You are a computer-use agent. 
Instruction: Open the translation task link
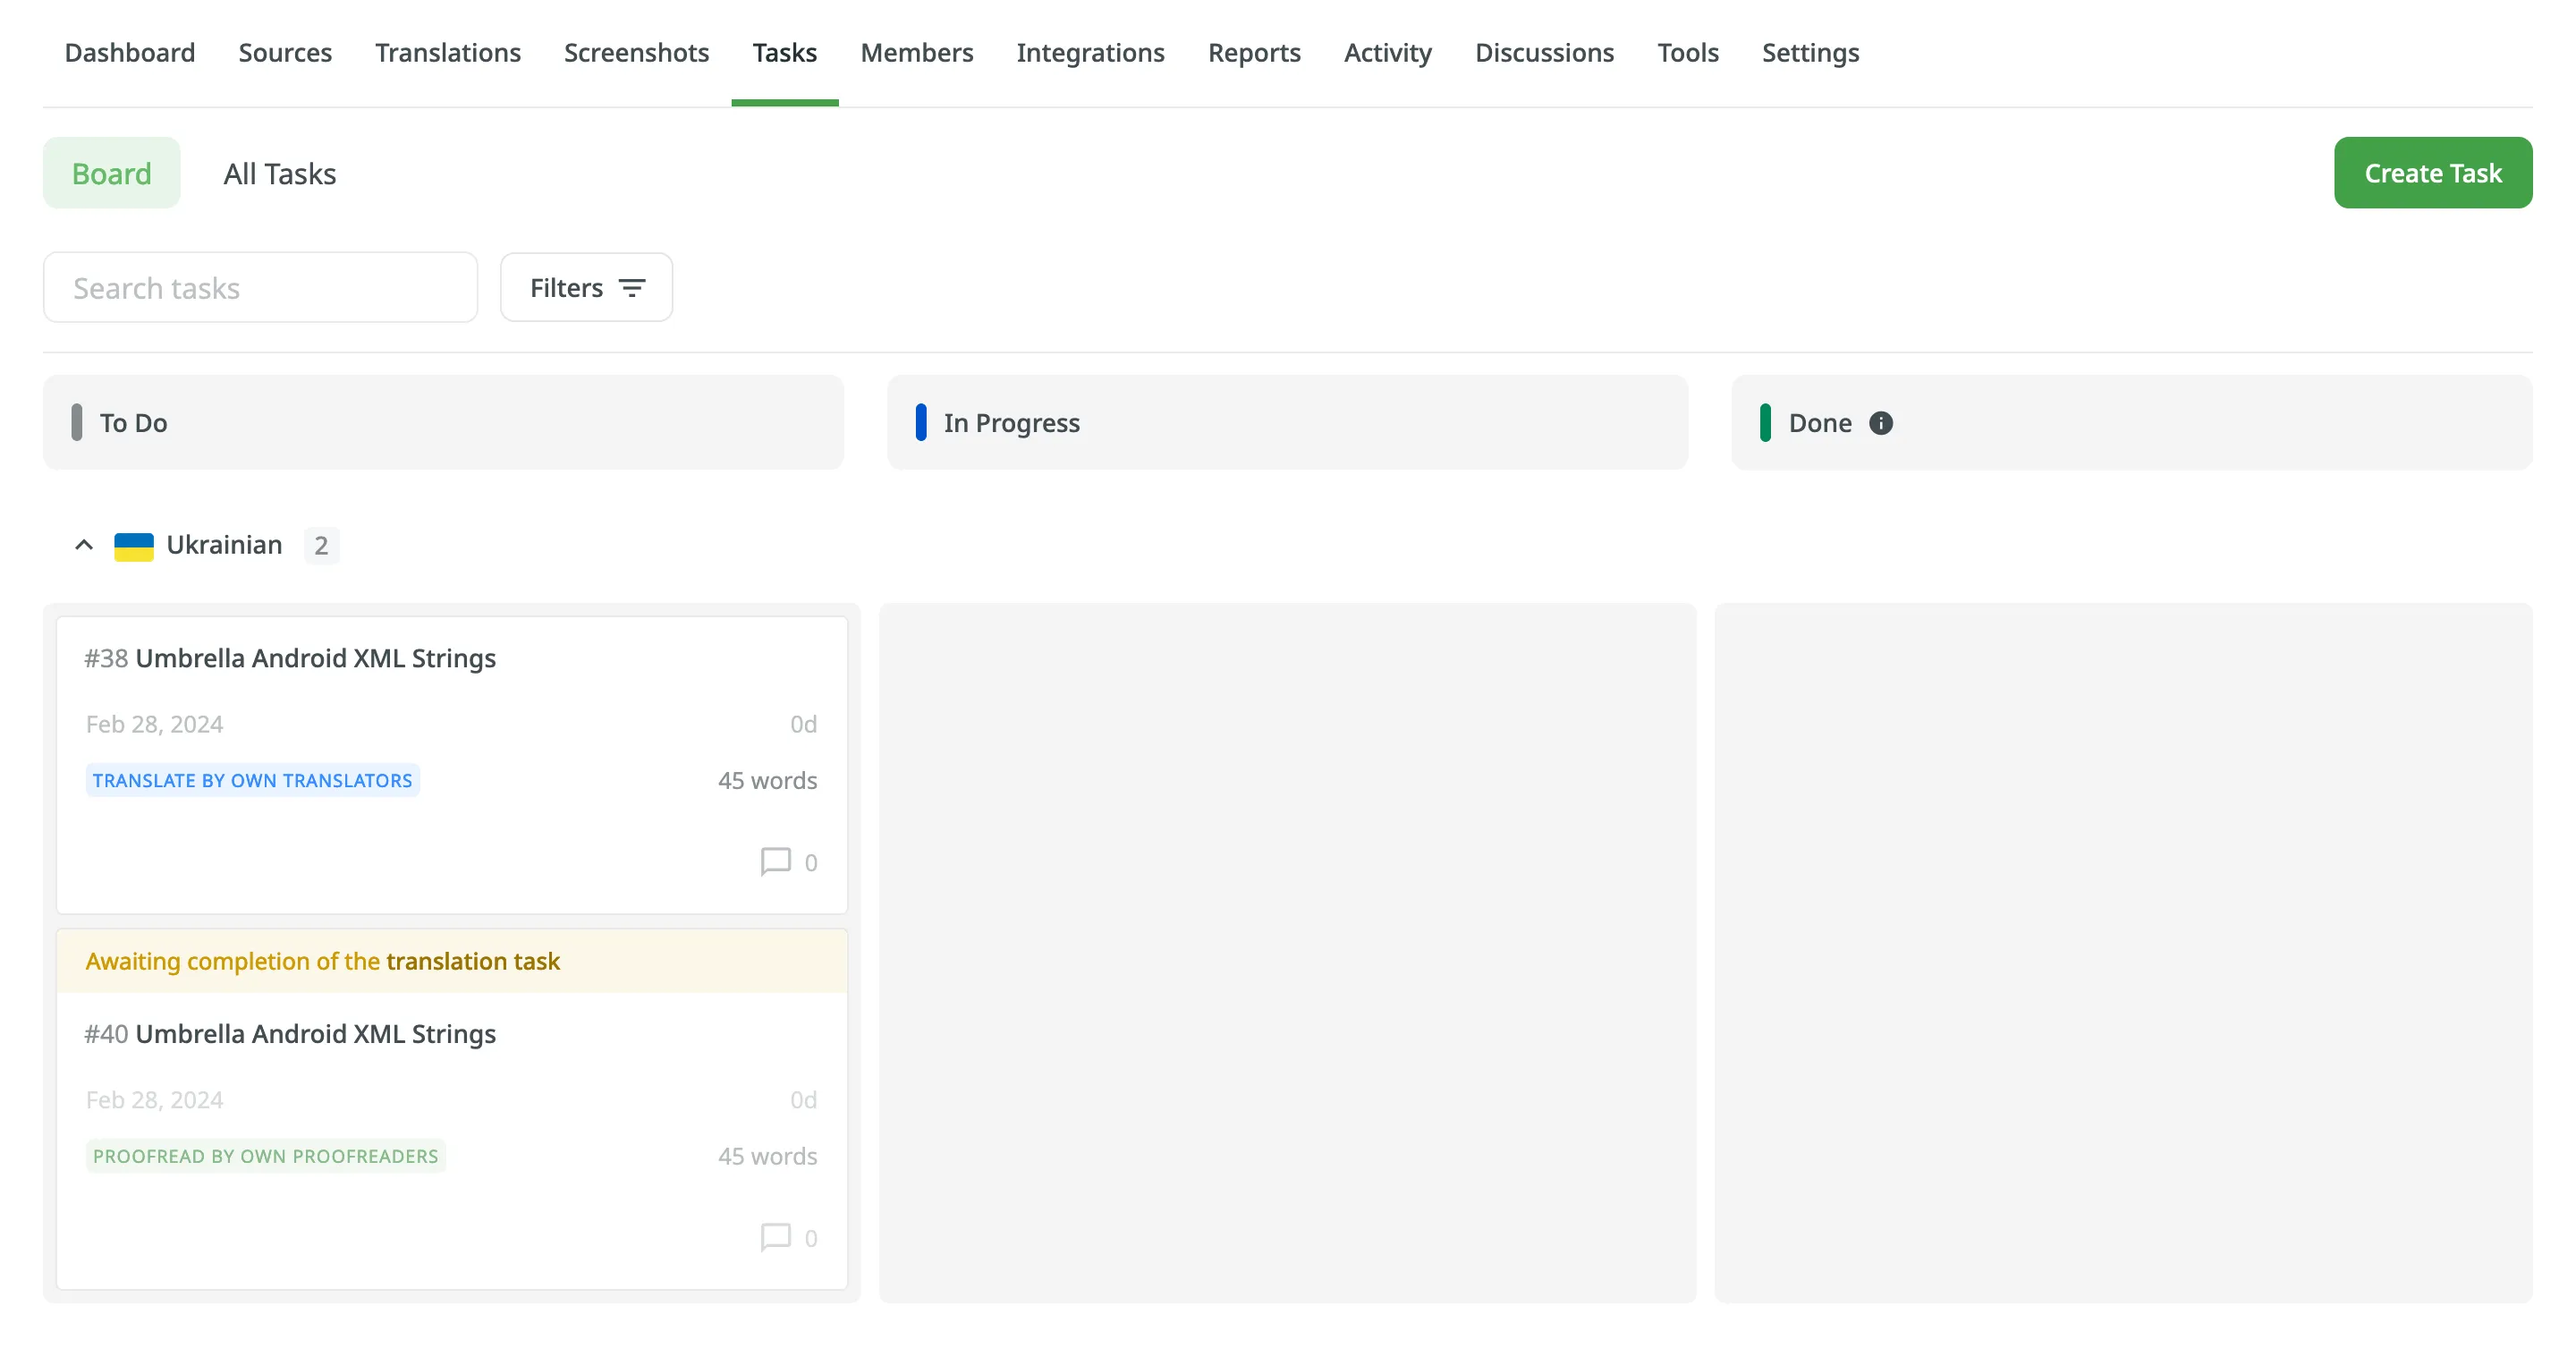pyautogui.click(x=472, y=962)
